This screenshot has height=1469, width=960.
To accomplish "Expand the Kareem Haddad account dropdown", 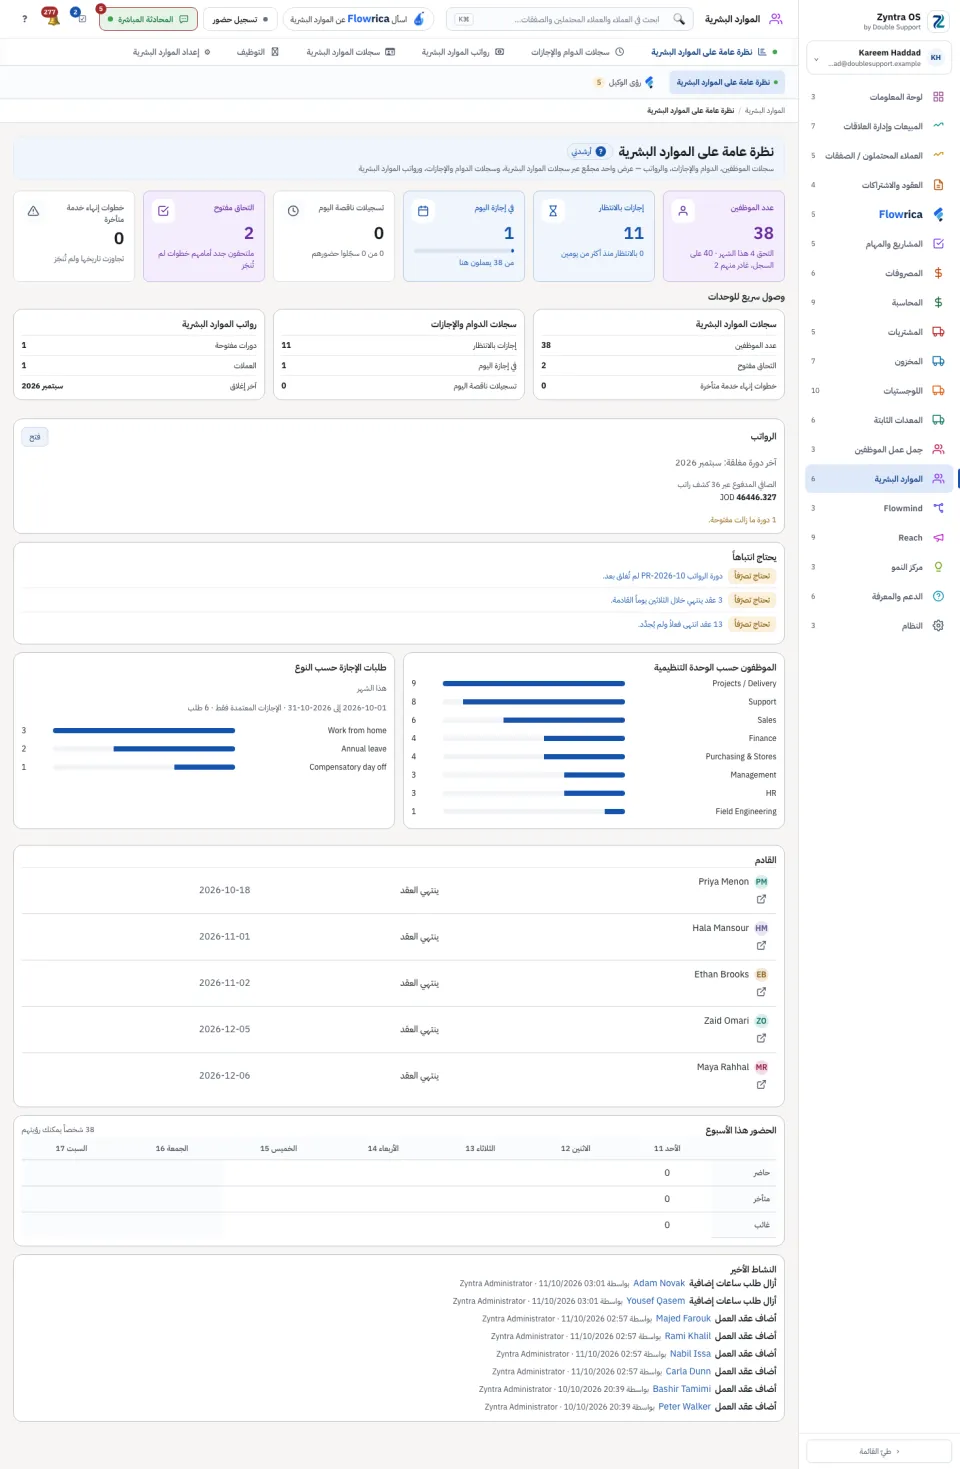I will point(879,58).
